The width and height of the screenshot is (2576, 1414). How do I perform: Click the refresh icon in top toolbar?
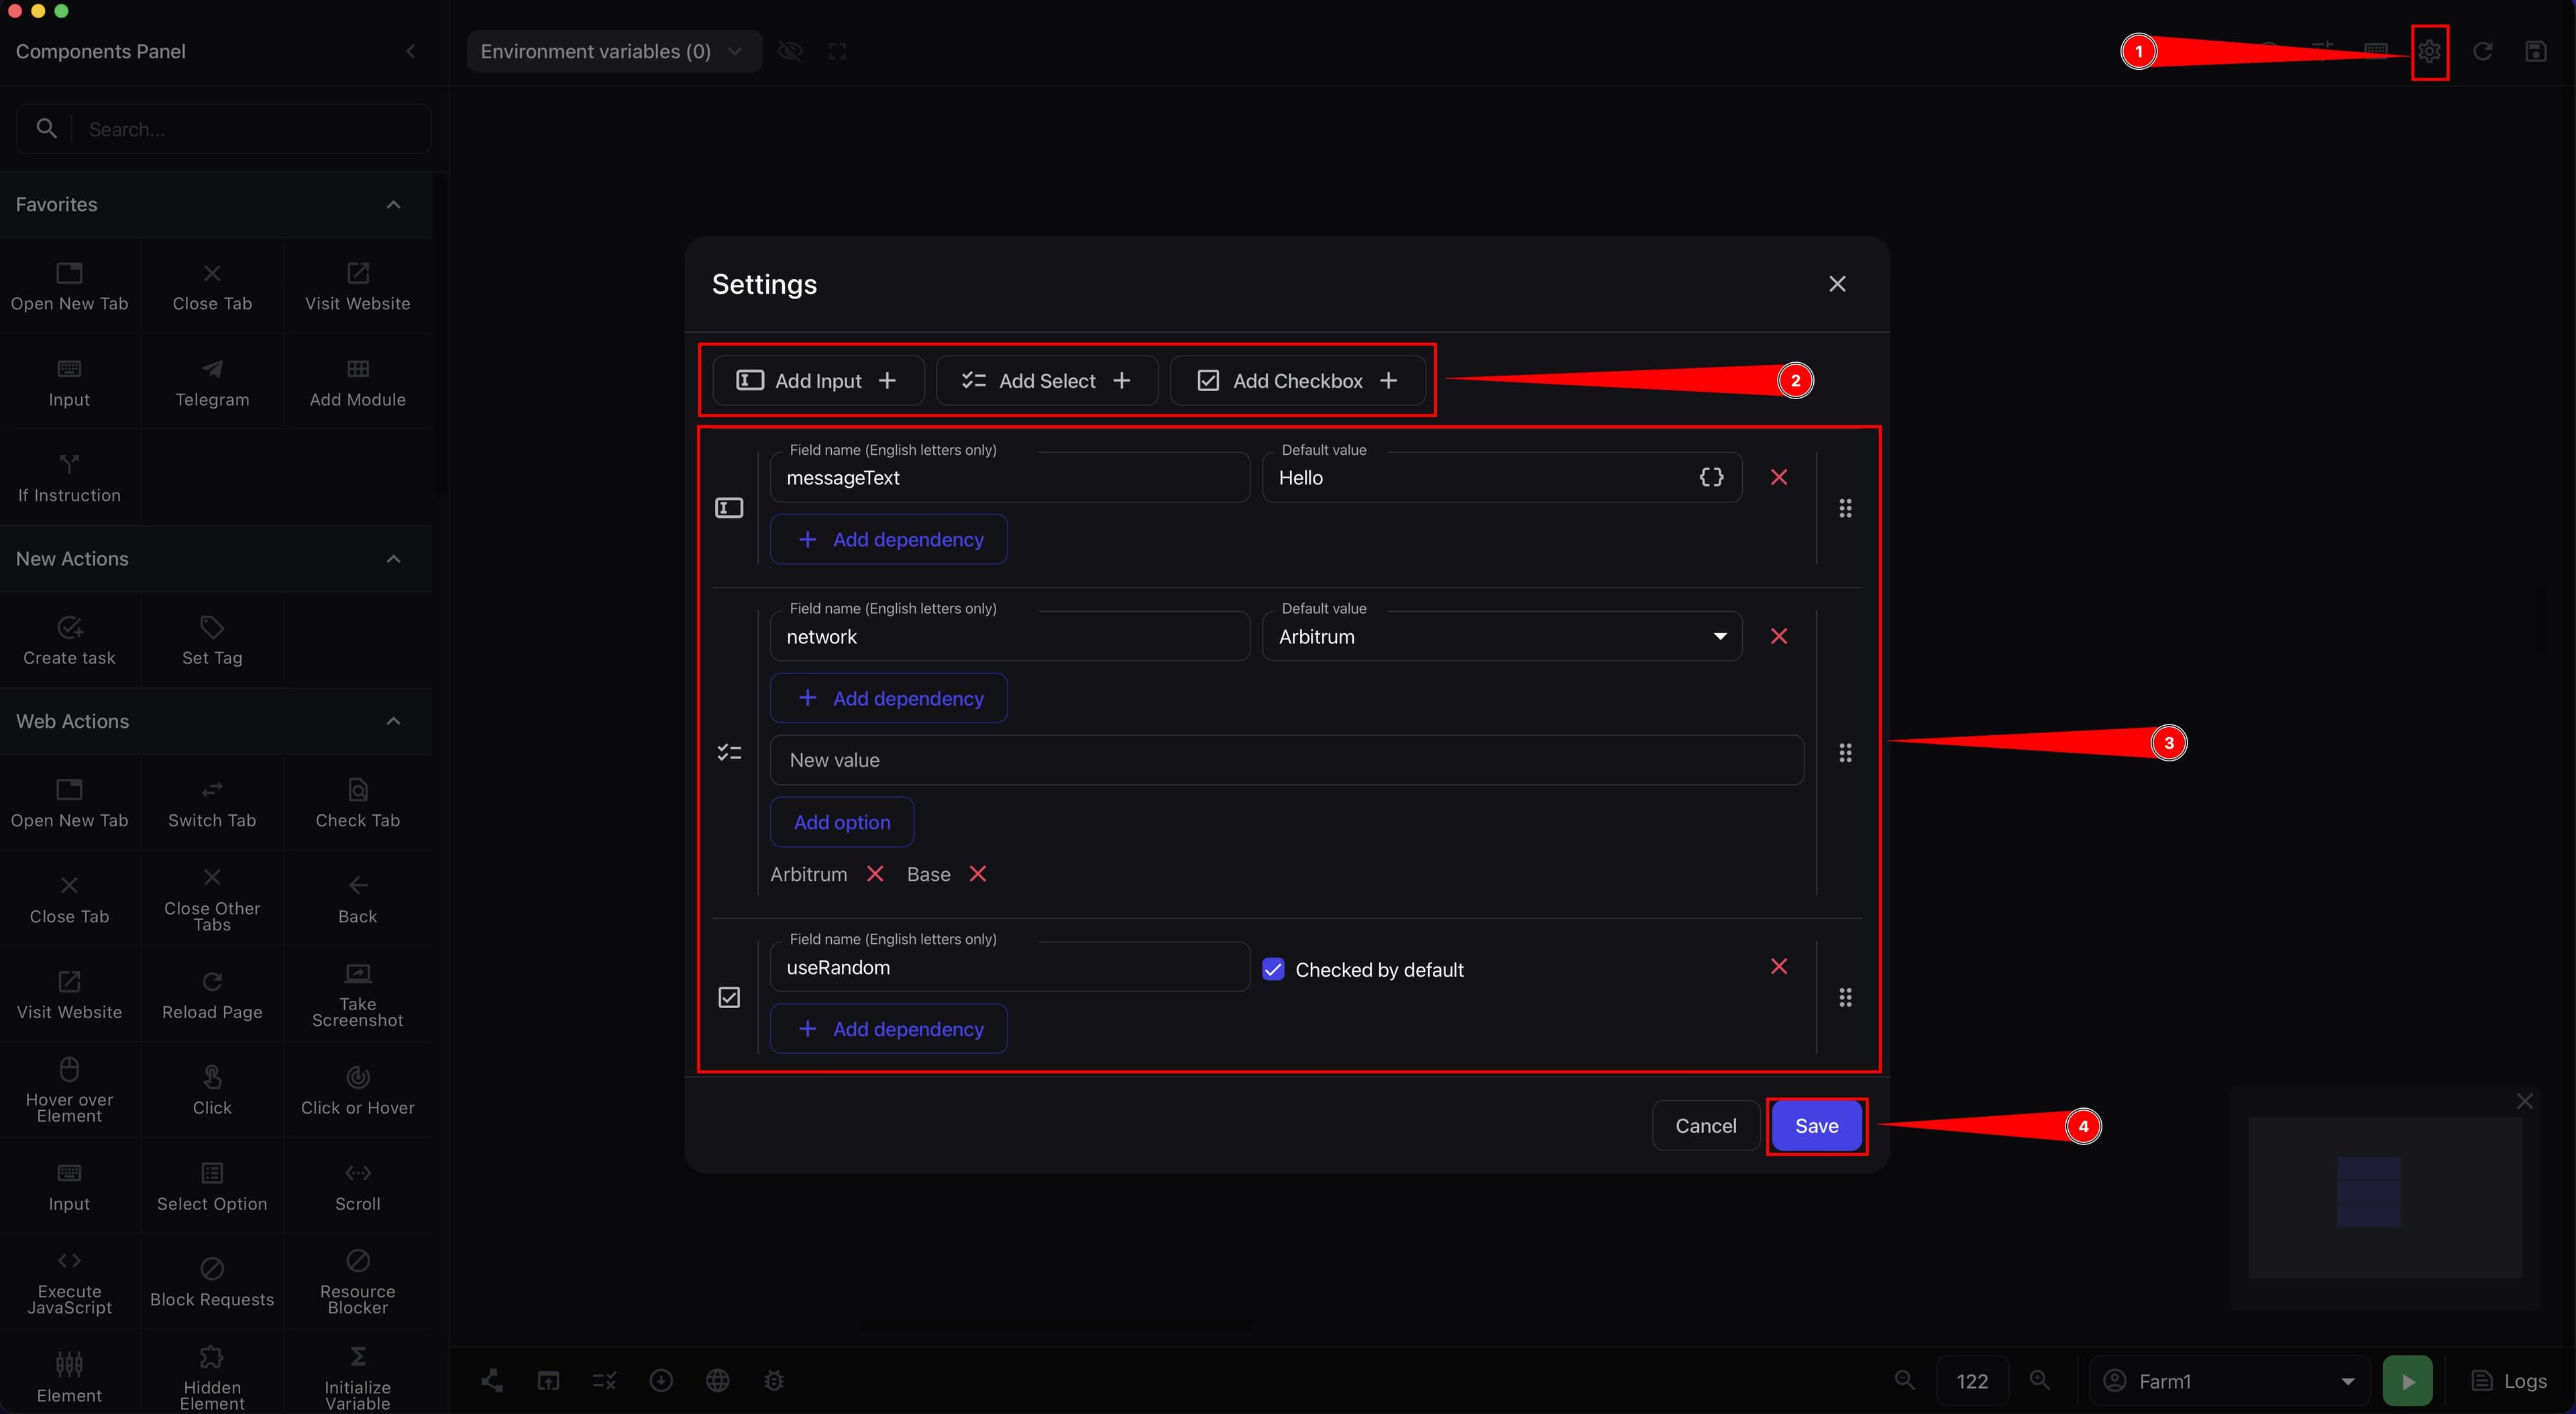[2482, 51]
